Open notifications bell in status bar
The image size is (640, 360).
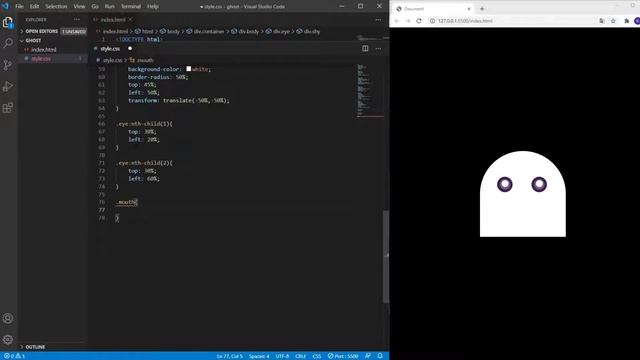(380, 356)
